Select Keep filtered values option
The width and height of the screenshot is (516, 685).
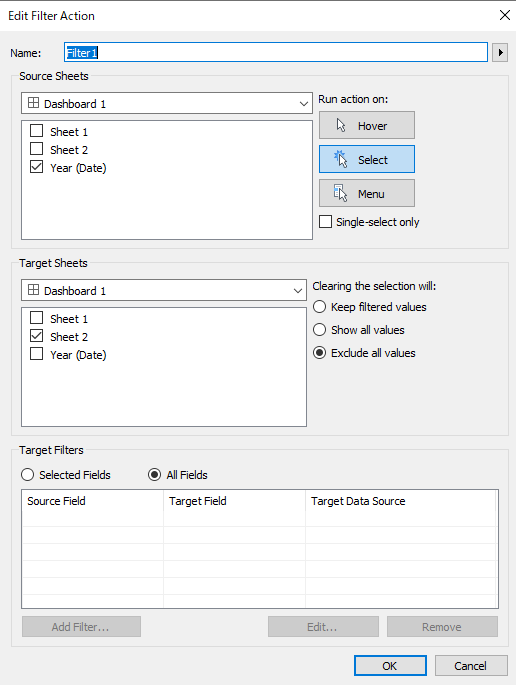(x=319, y=307)
